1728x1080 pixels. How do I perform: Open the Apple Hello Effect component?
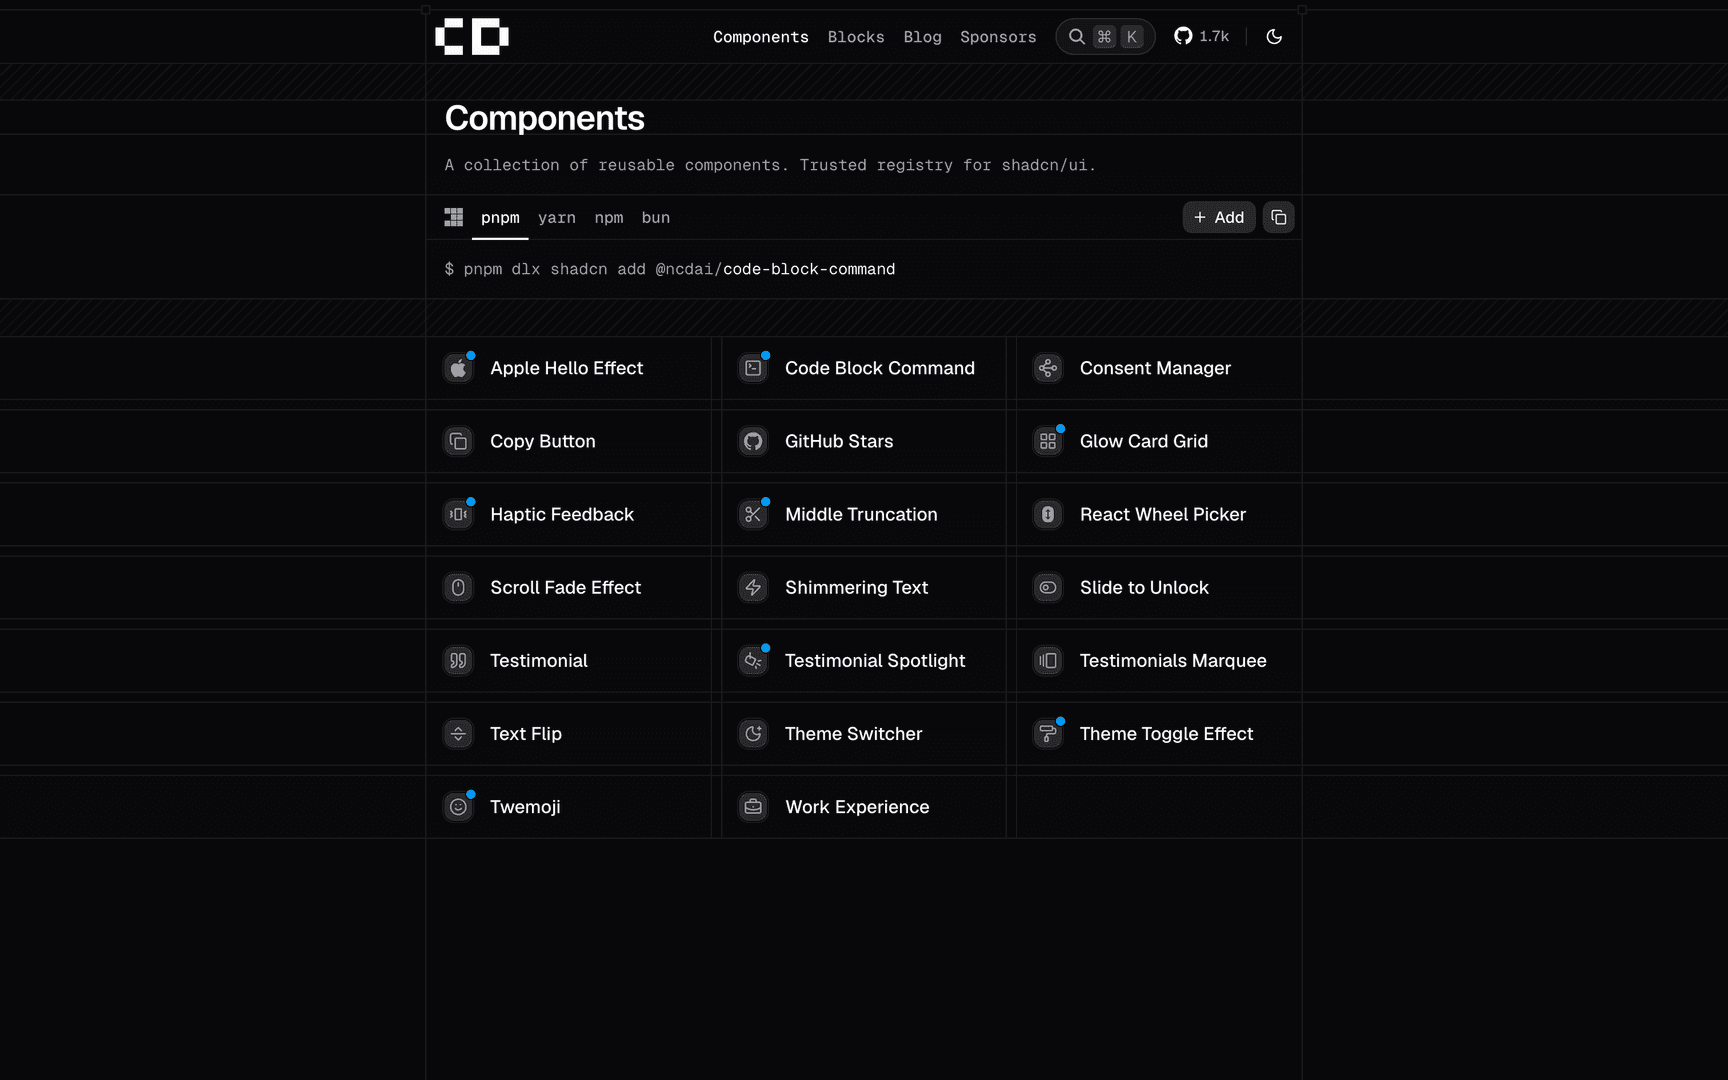pos(568,368)
